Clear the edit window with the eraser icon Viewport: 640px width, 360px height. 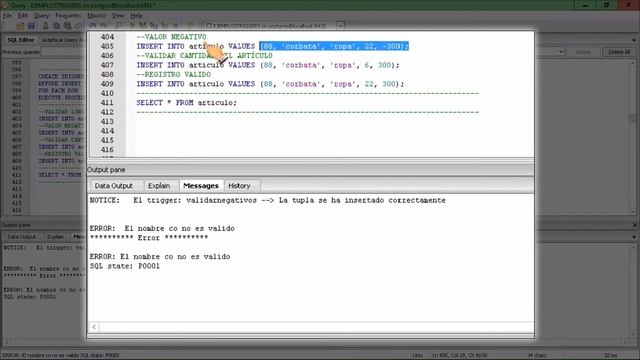coord(78,26)
